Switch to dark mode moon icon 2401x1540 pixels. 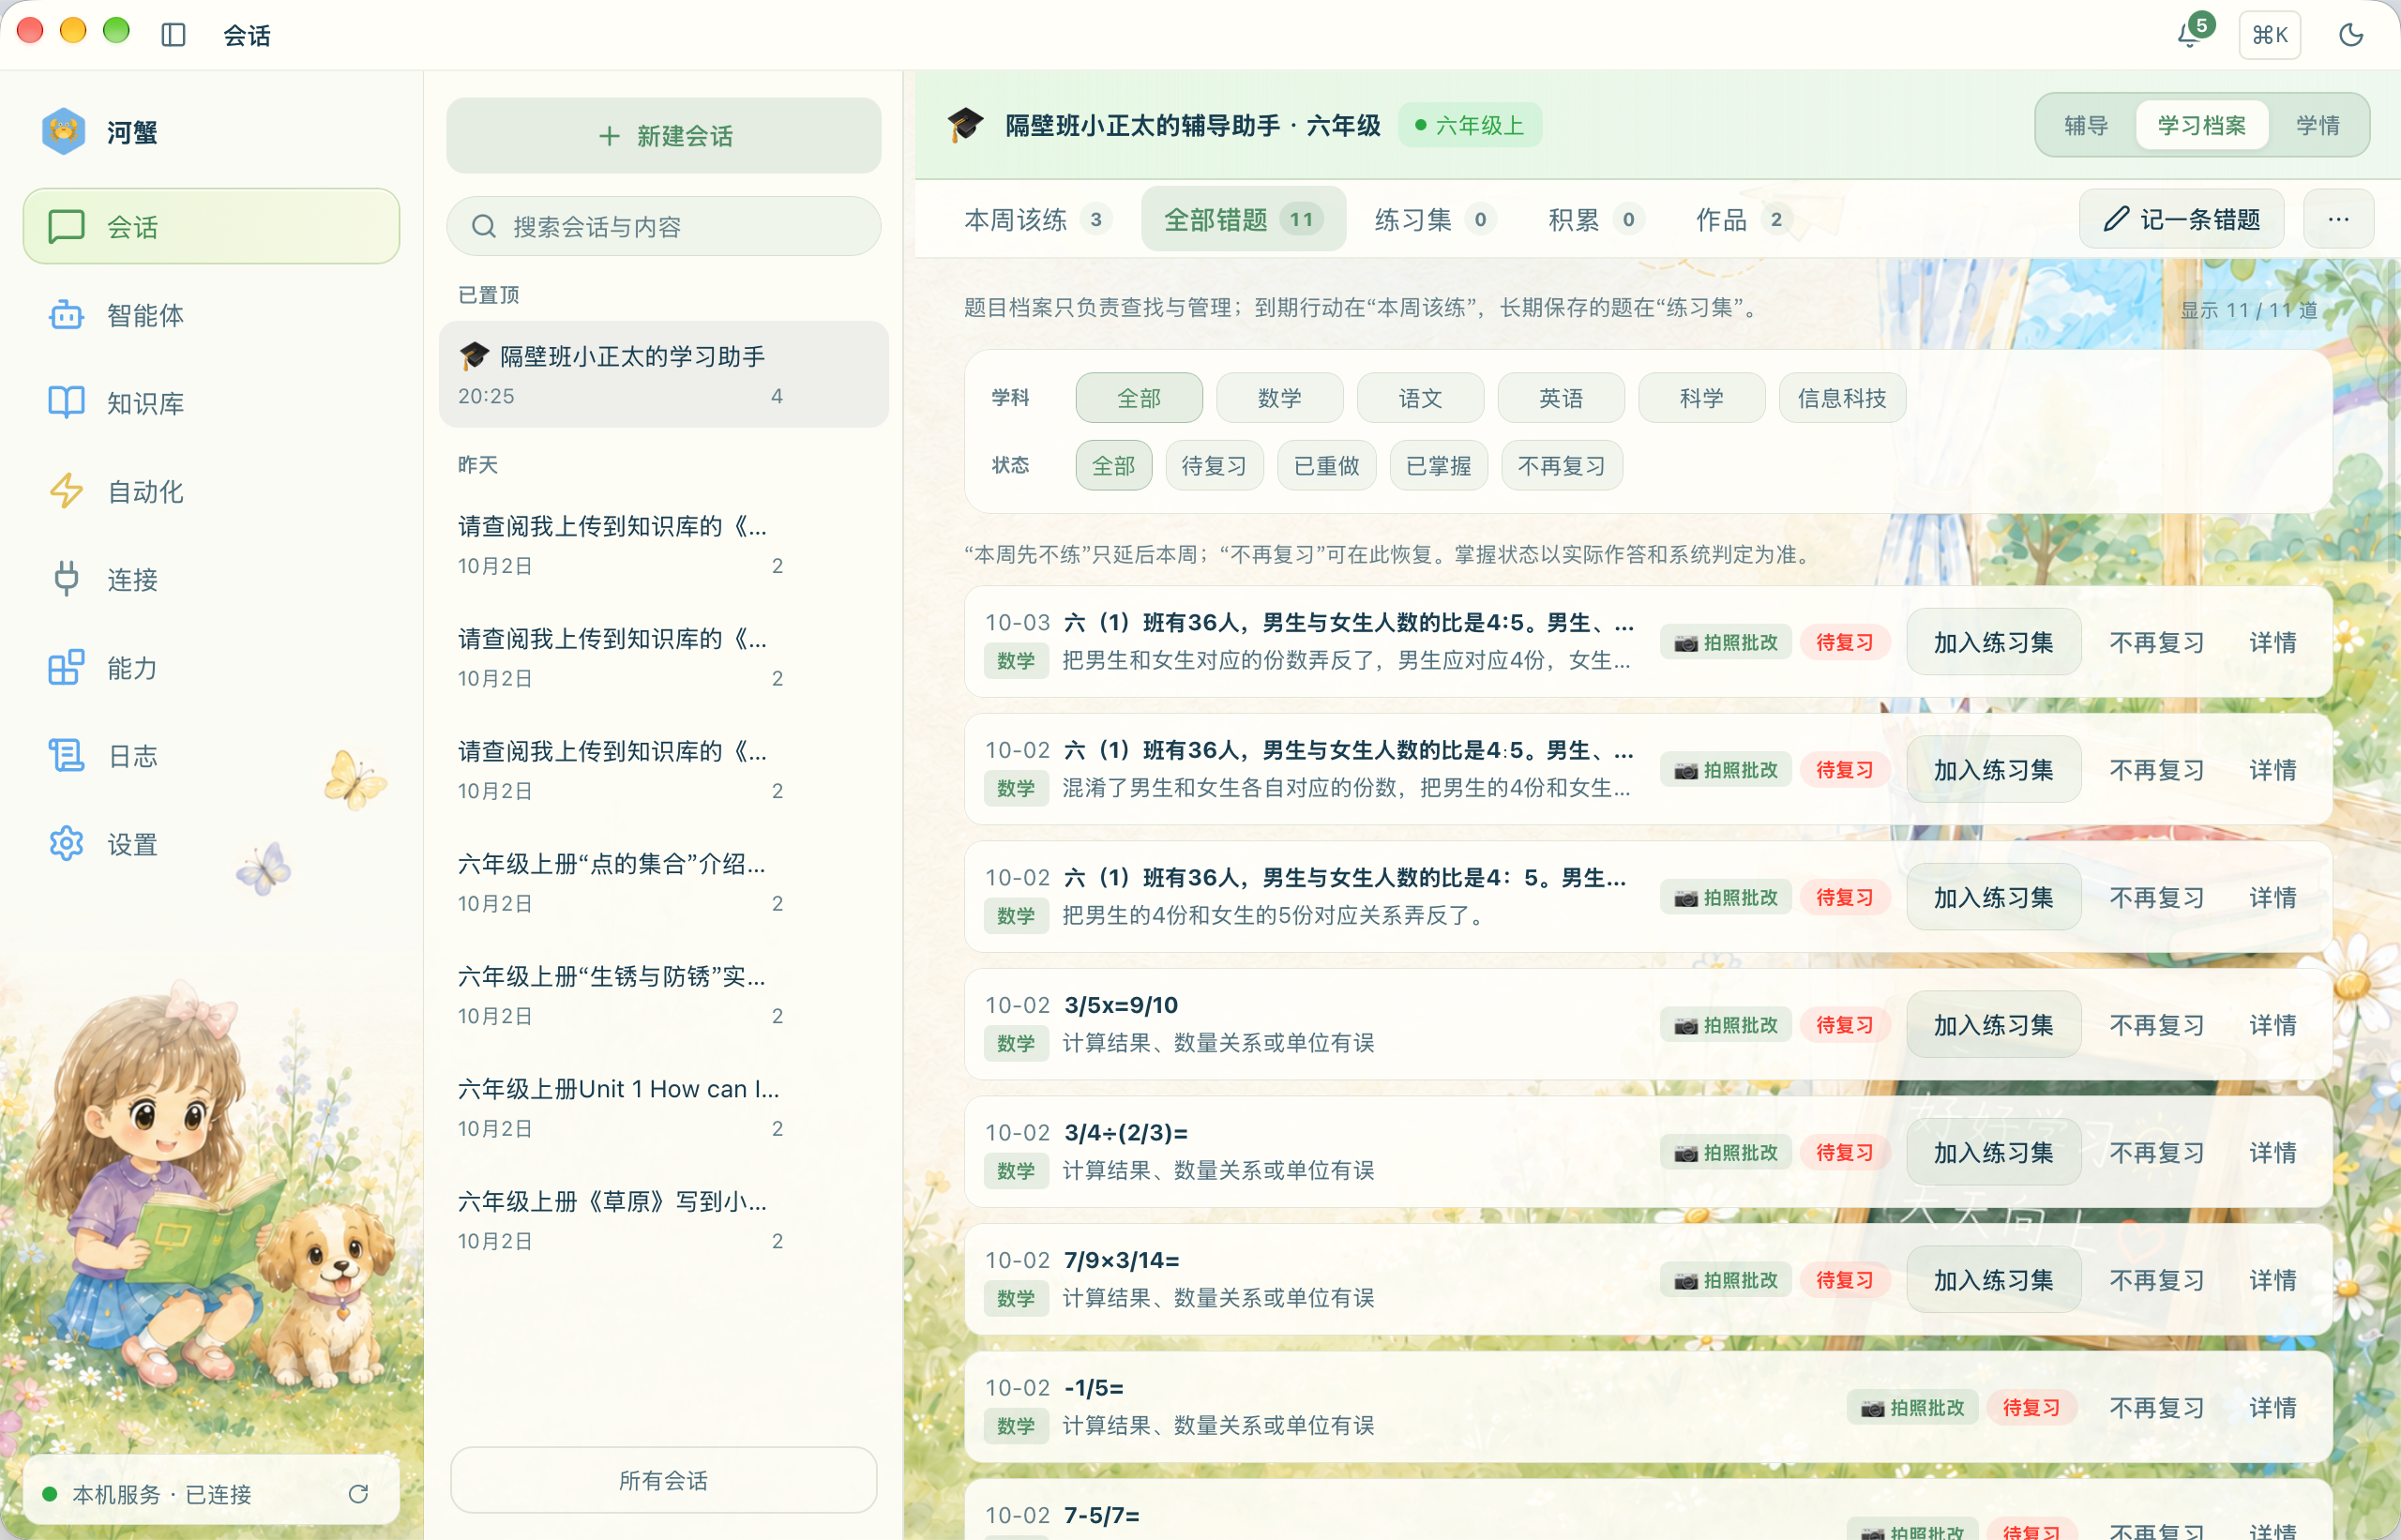click(2350, 35)
